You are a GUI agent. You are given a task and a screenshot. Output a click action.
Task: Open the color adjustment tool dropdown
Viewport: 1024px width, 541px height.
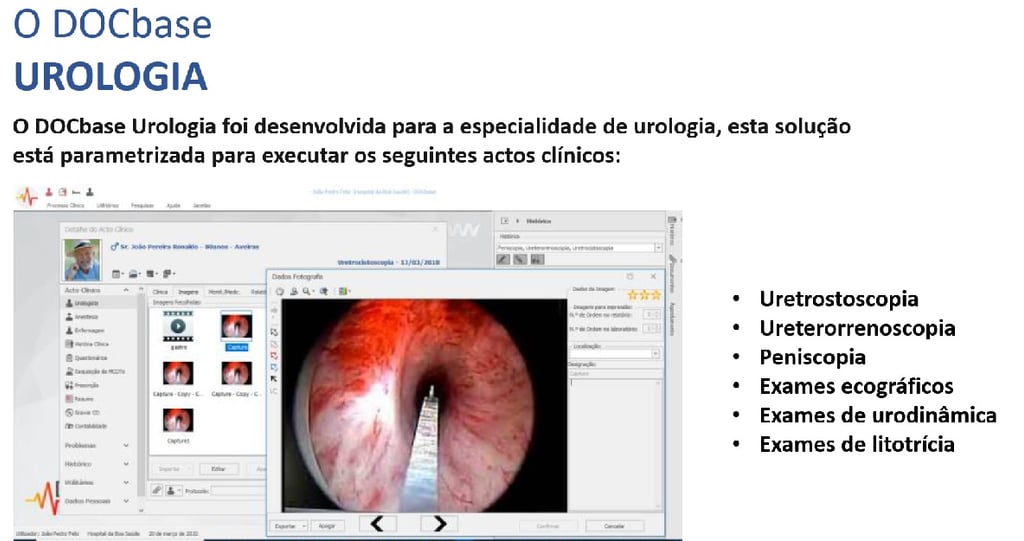[344, 291]
